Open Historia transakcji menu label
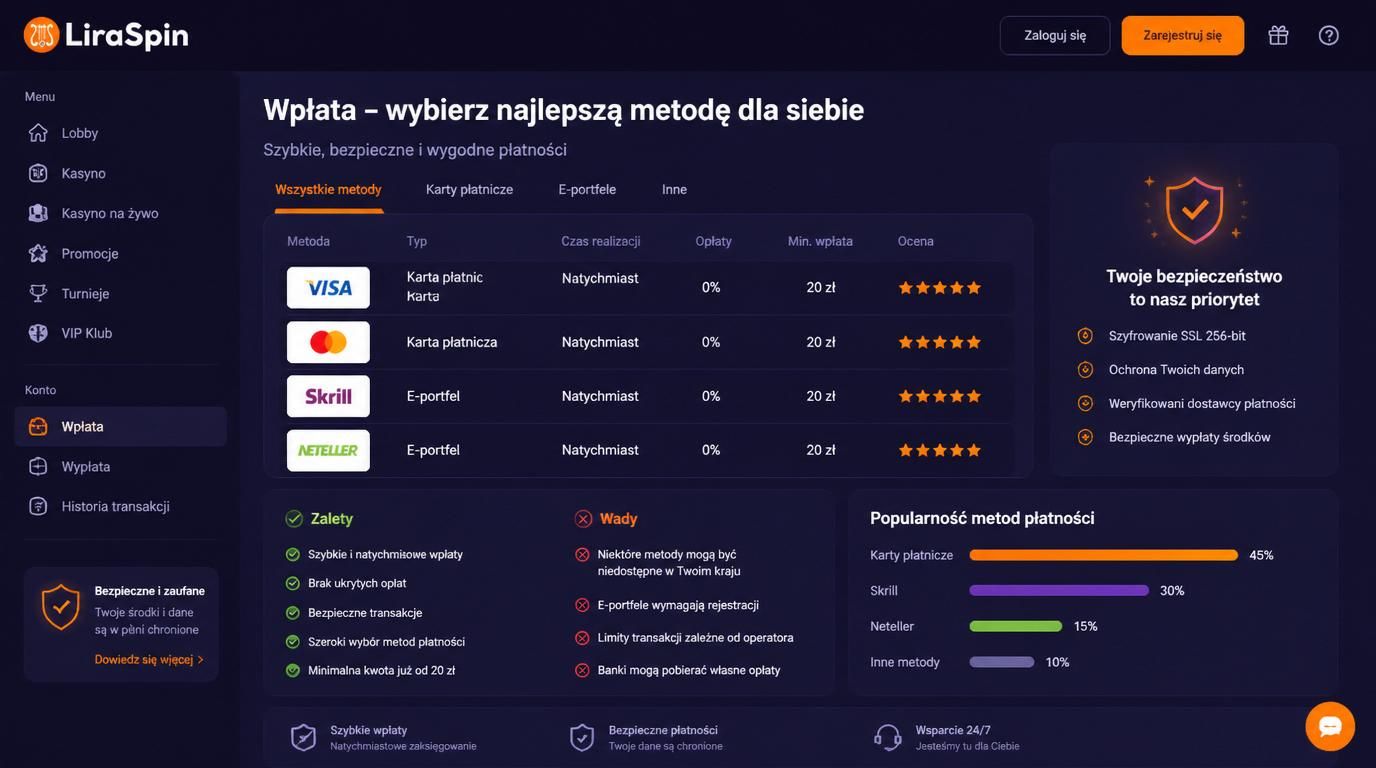Screen dimensions: 1376x768 click(x=116, y=506)
